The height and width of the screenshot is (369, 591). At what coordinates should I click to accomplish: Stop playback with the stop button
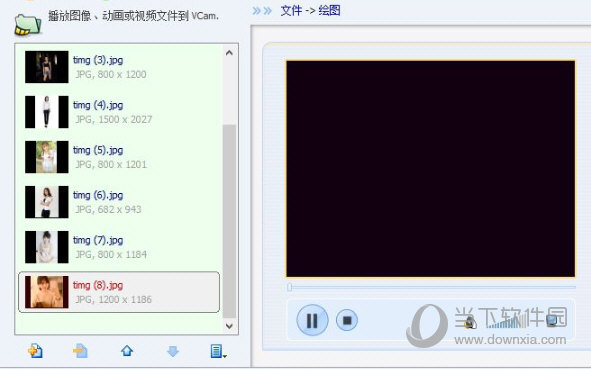(347, 320)
